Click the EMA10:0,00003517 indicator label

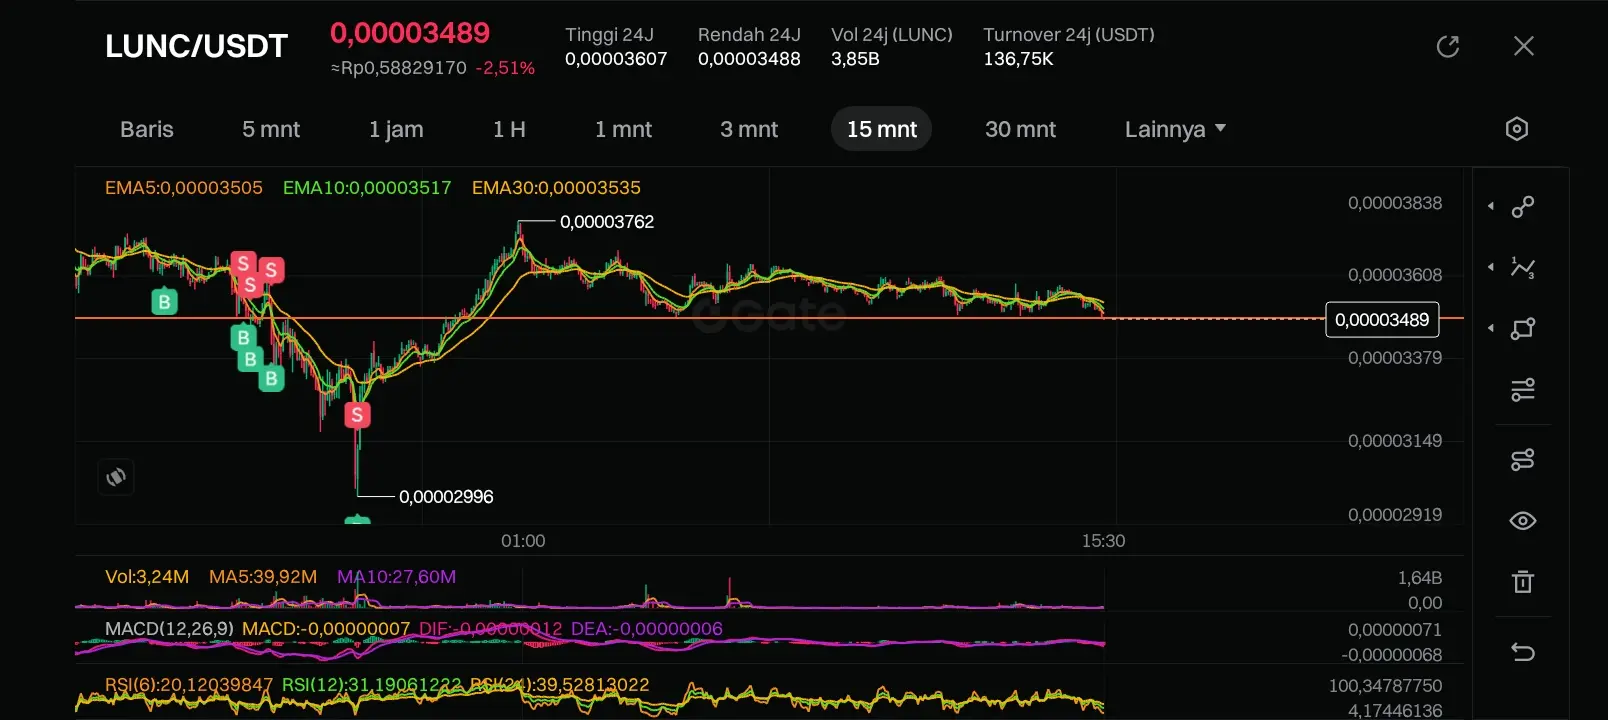point(367,188)
